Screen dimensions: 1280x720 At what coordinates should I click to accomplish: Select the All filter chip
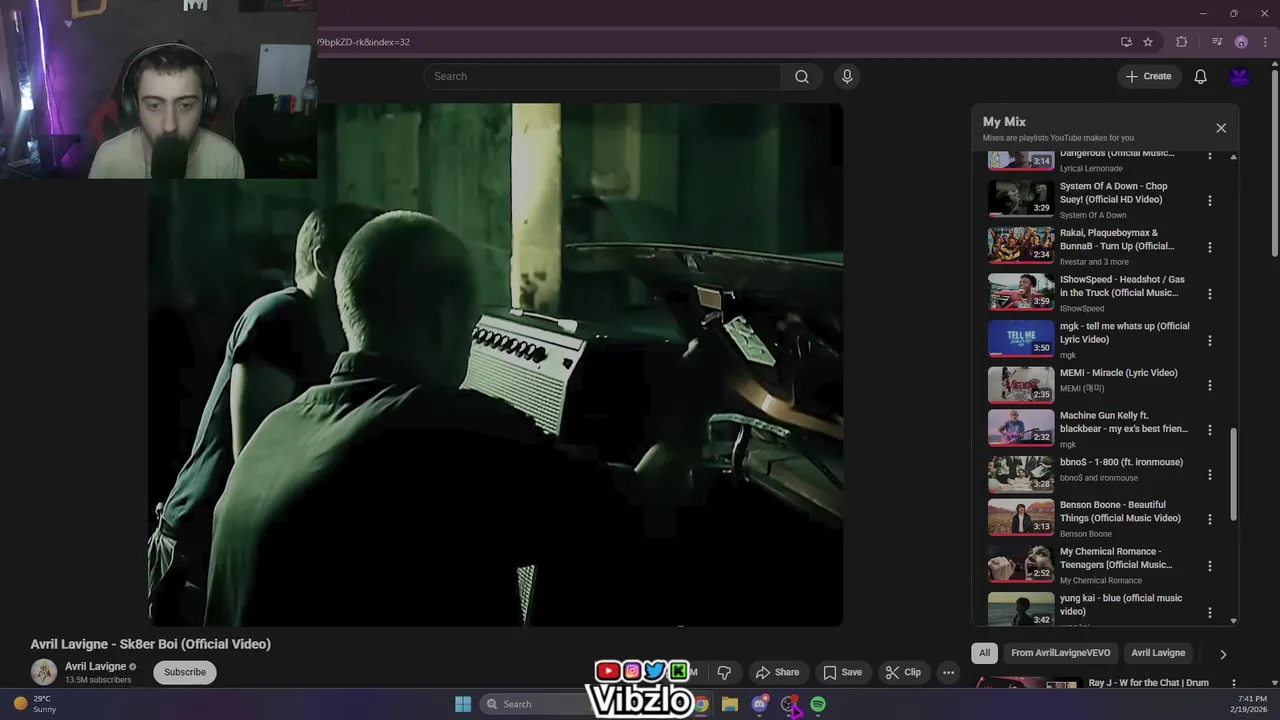pyautogui.click(x=984, y=653)
